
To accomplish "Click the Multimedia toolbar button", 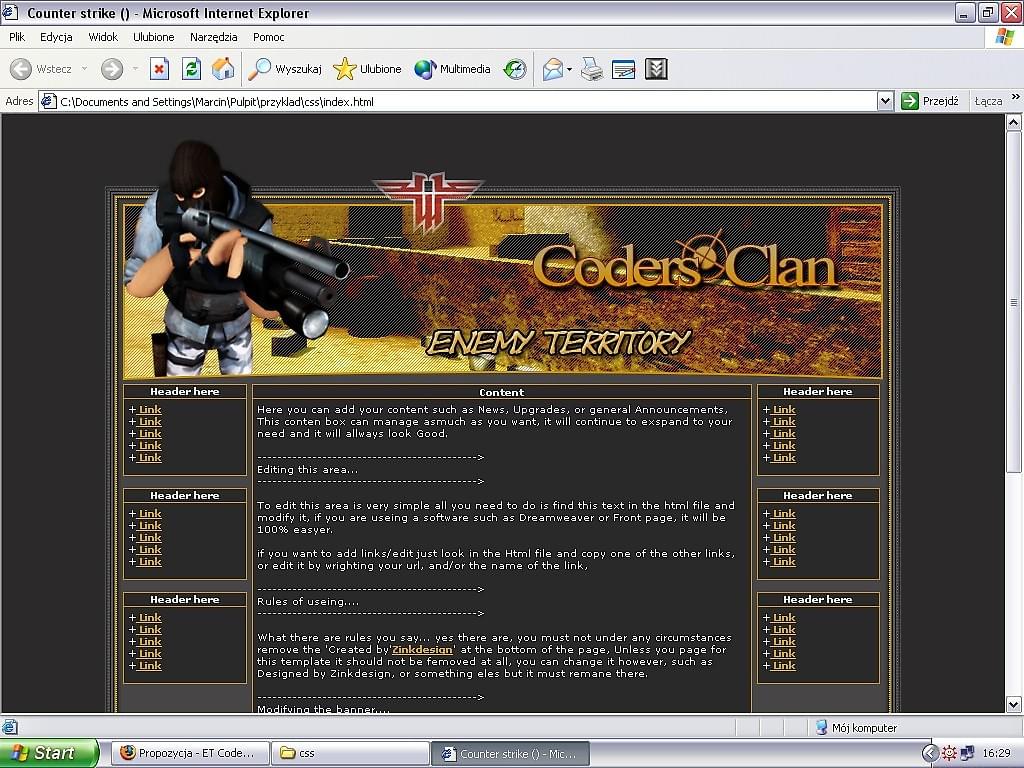I will click(453, 69).
